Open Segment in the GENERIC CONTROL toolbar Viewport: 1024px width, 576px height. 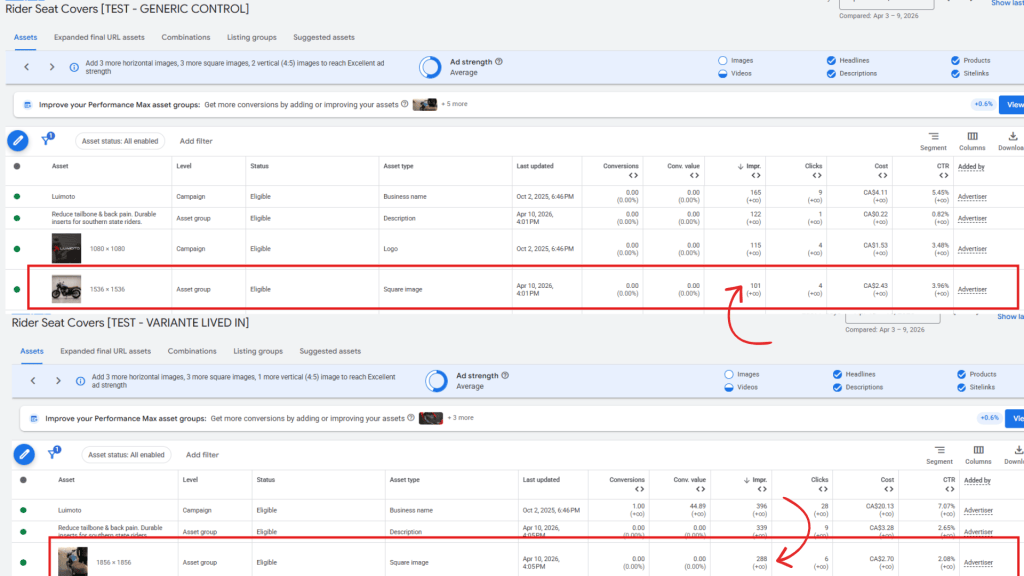[x=933, y=140]
